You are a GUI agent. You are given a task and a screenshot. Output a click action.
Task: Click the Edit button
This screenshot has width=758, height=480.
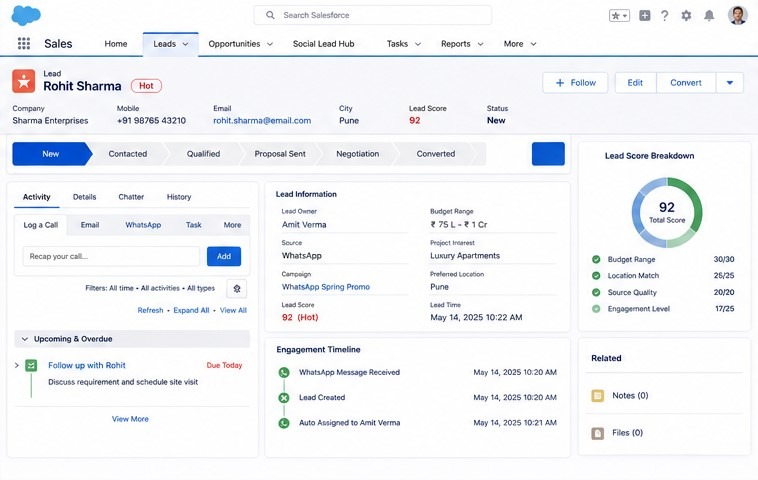[x=635, y=83]
